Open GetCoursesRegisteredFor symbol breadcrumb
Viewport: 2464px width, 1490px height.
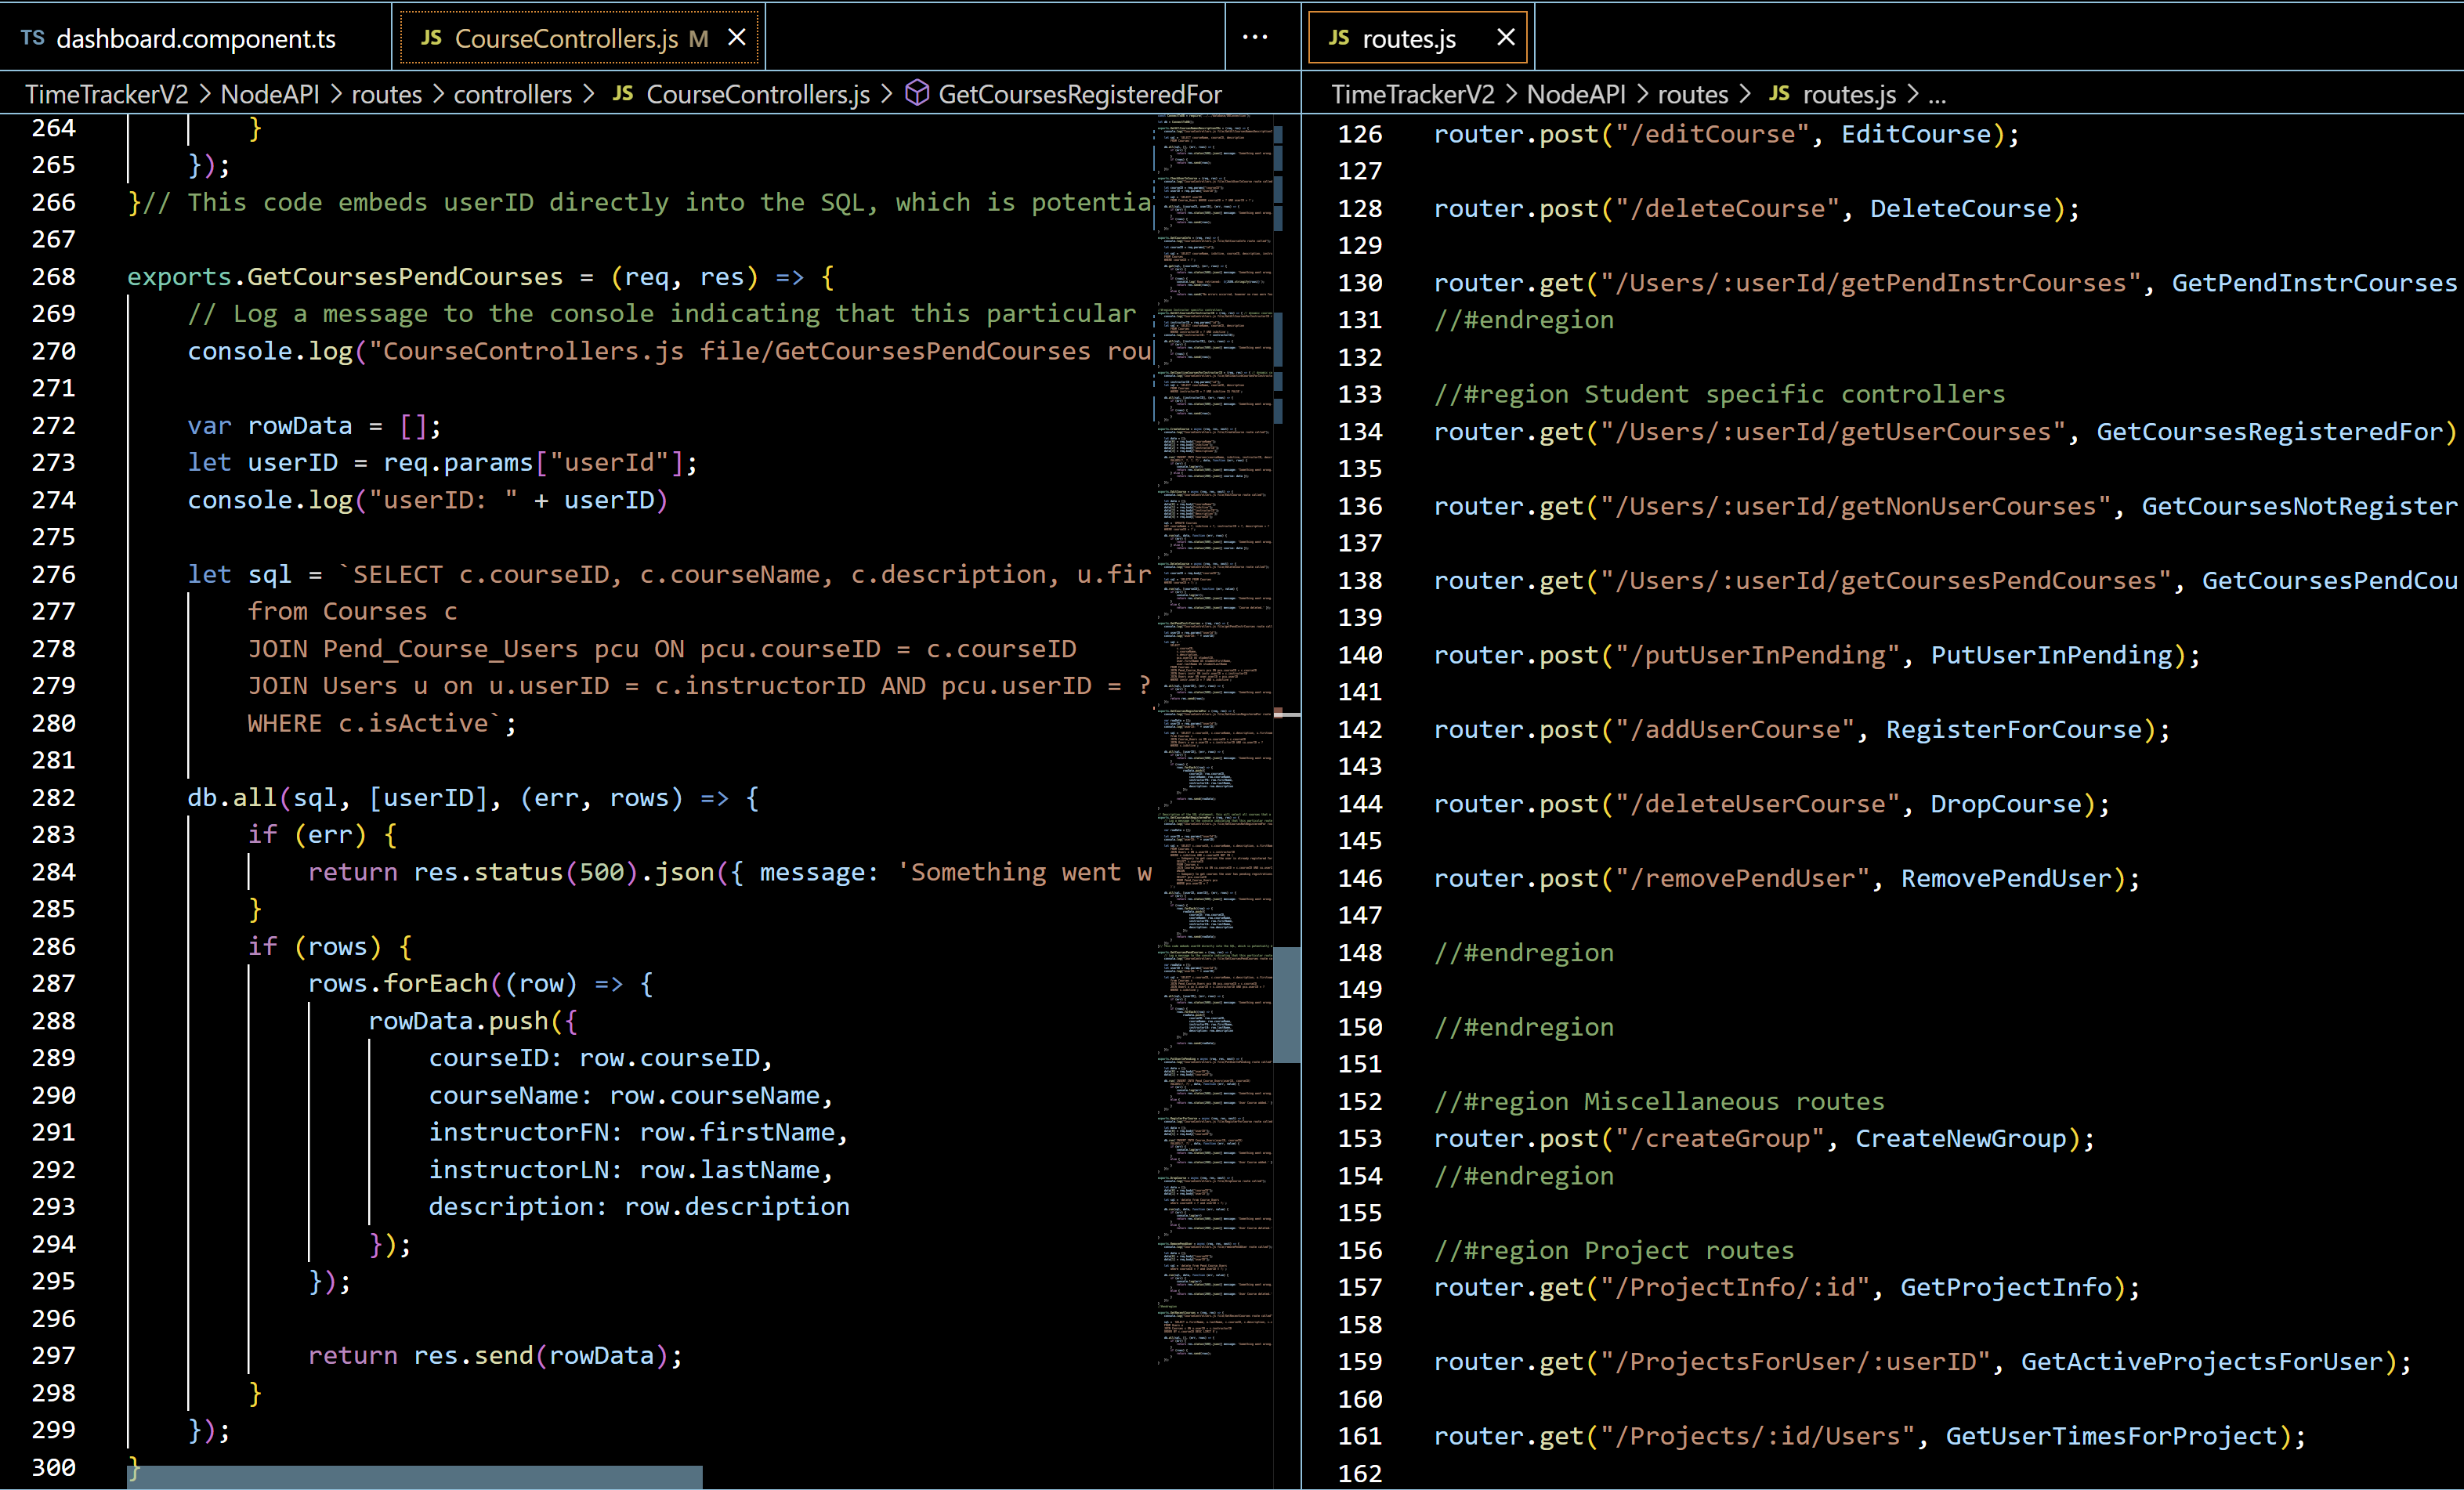tap(1080, 94)
